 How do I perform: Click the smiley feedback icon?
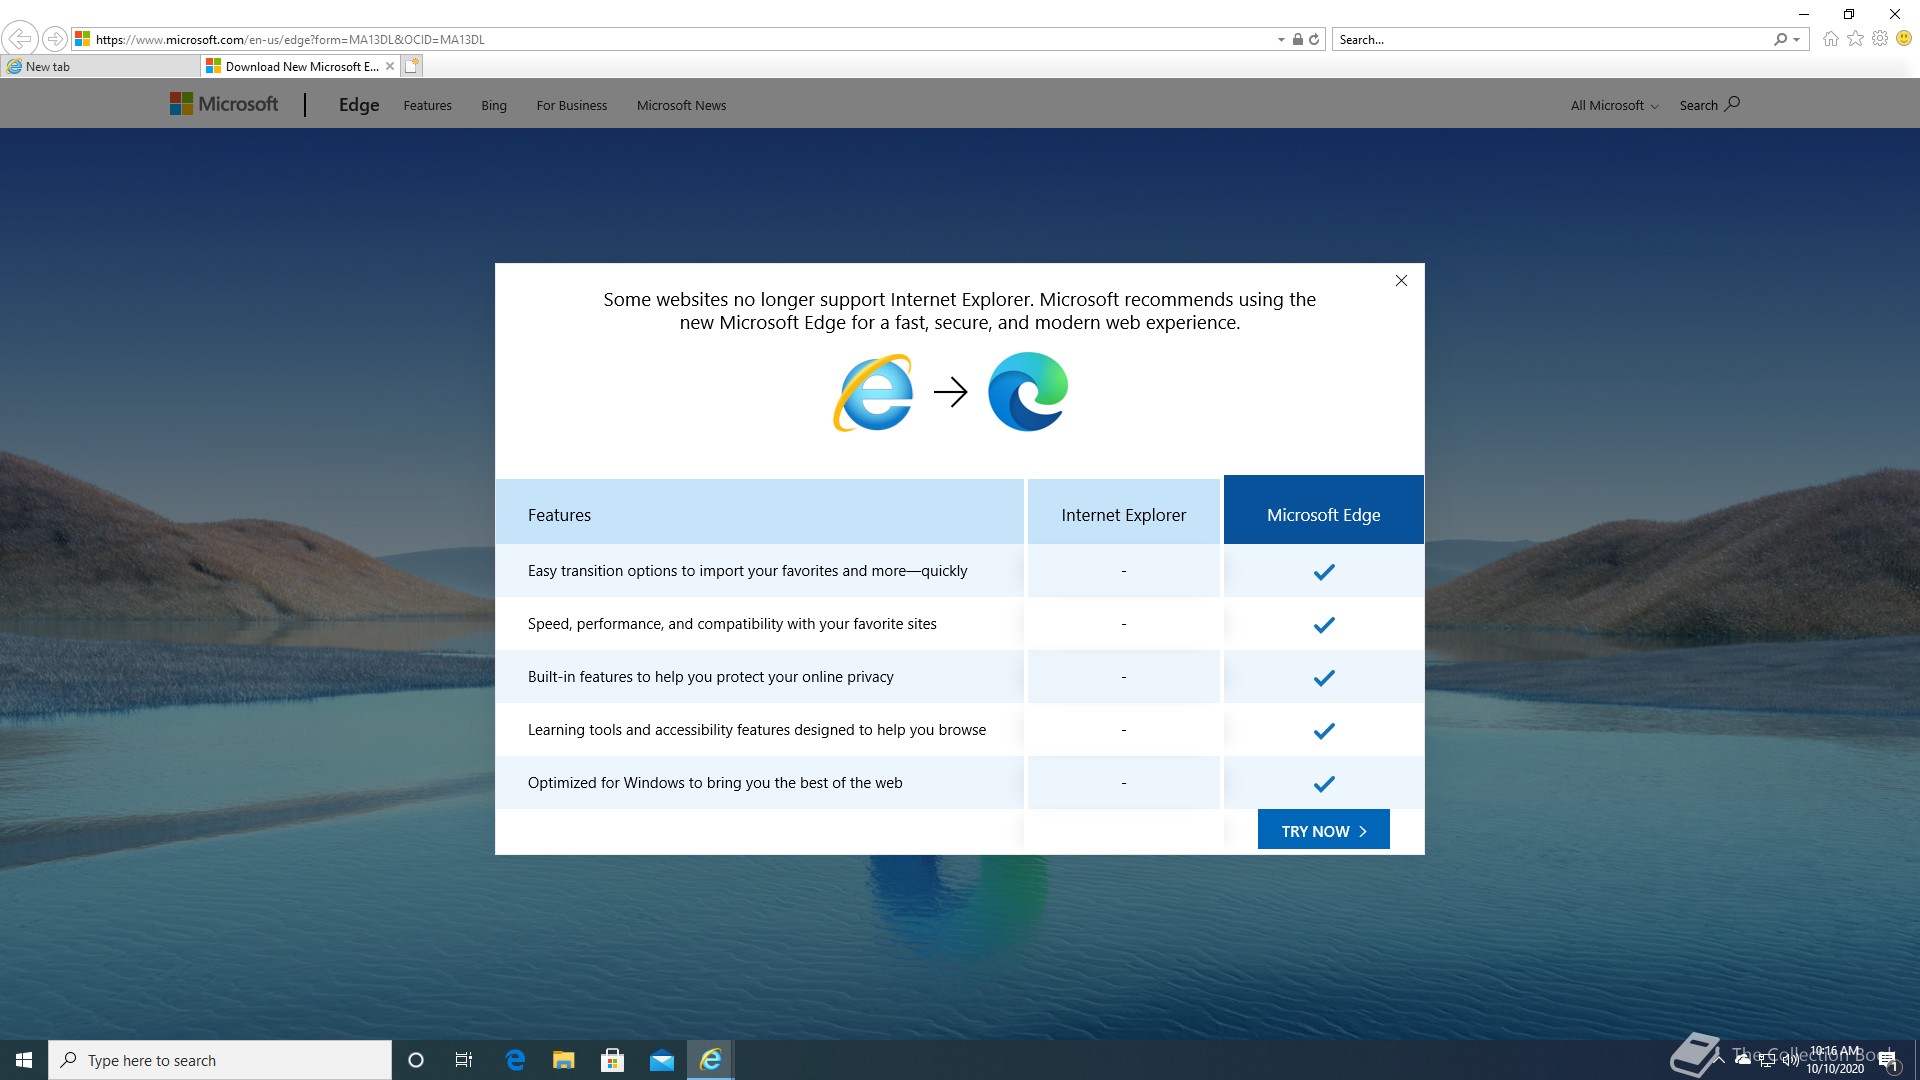1904,39
